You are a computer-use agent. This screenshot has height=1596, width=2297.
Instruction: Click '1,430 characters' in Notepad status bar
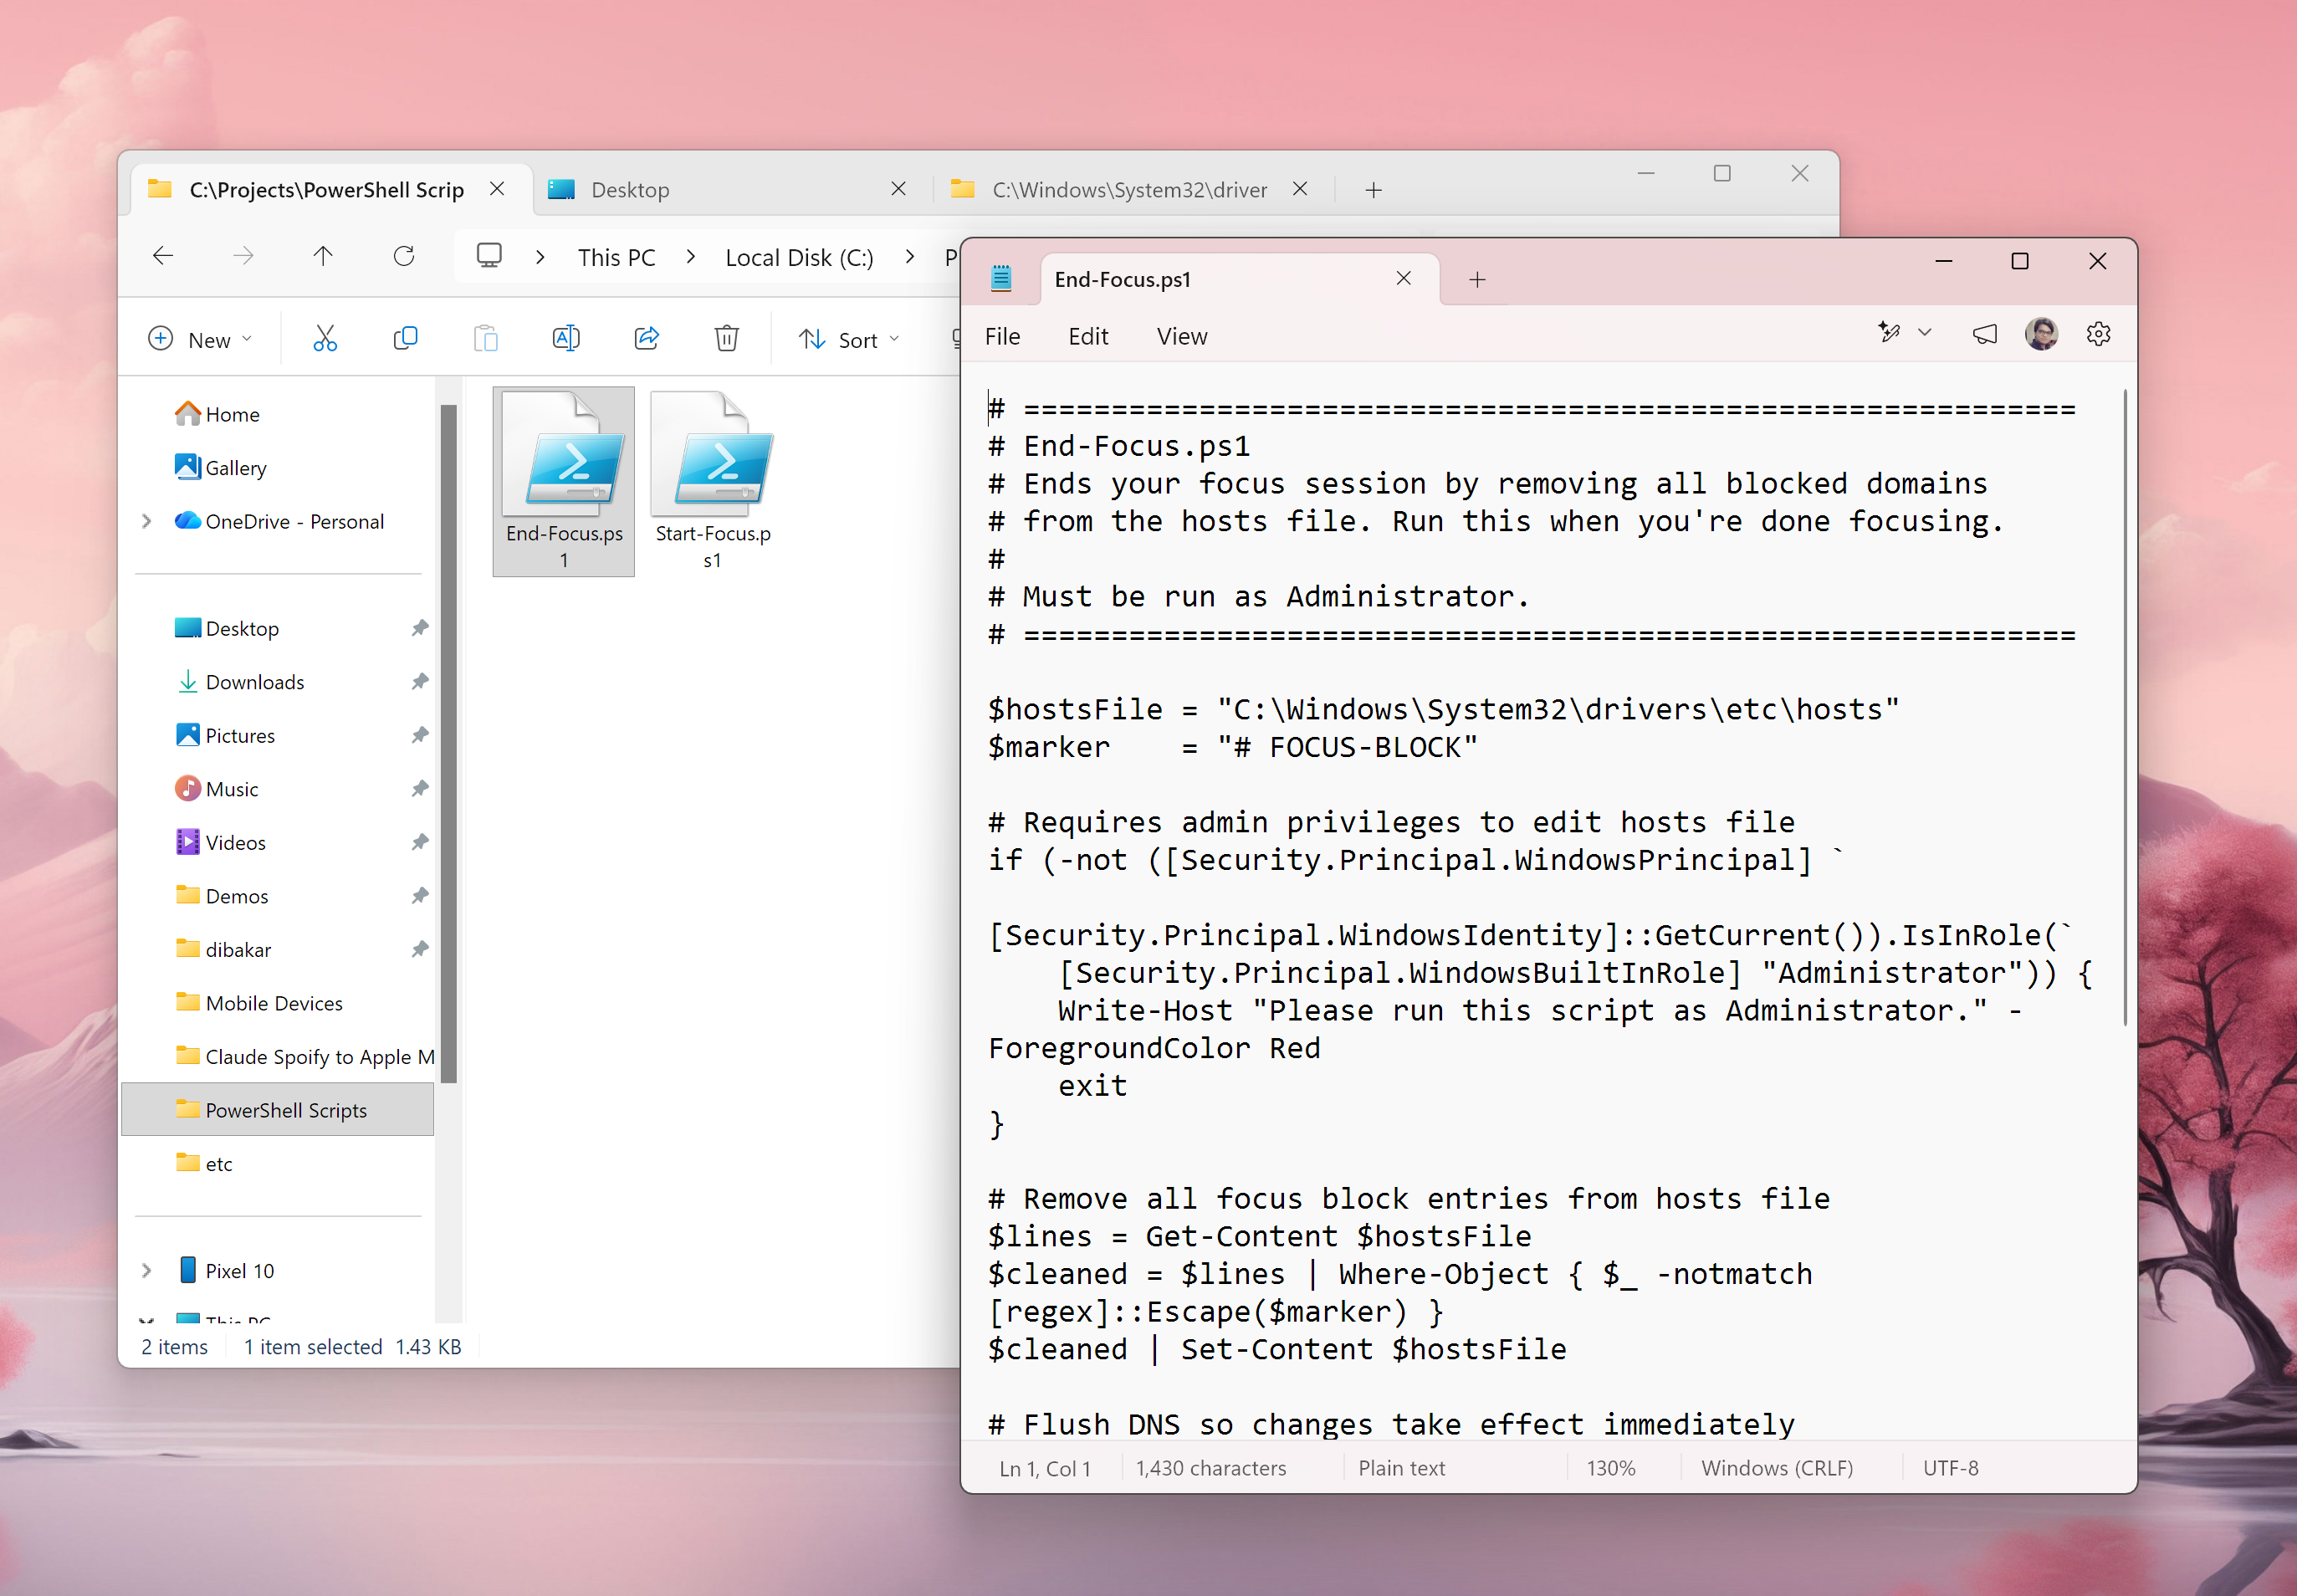[1211, 1468]
